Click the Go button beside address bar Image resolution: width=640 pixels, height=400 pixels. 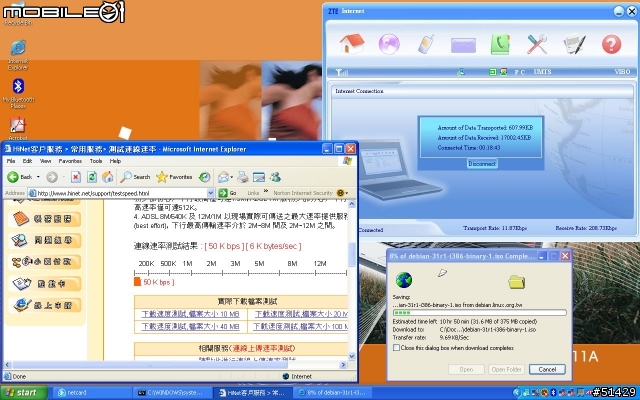point(228,193)
